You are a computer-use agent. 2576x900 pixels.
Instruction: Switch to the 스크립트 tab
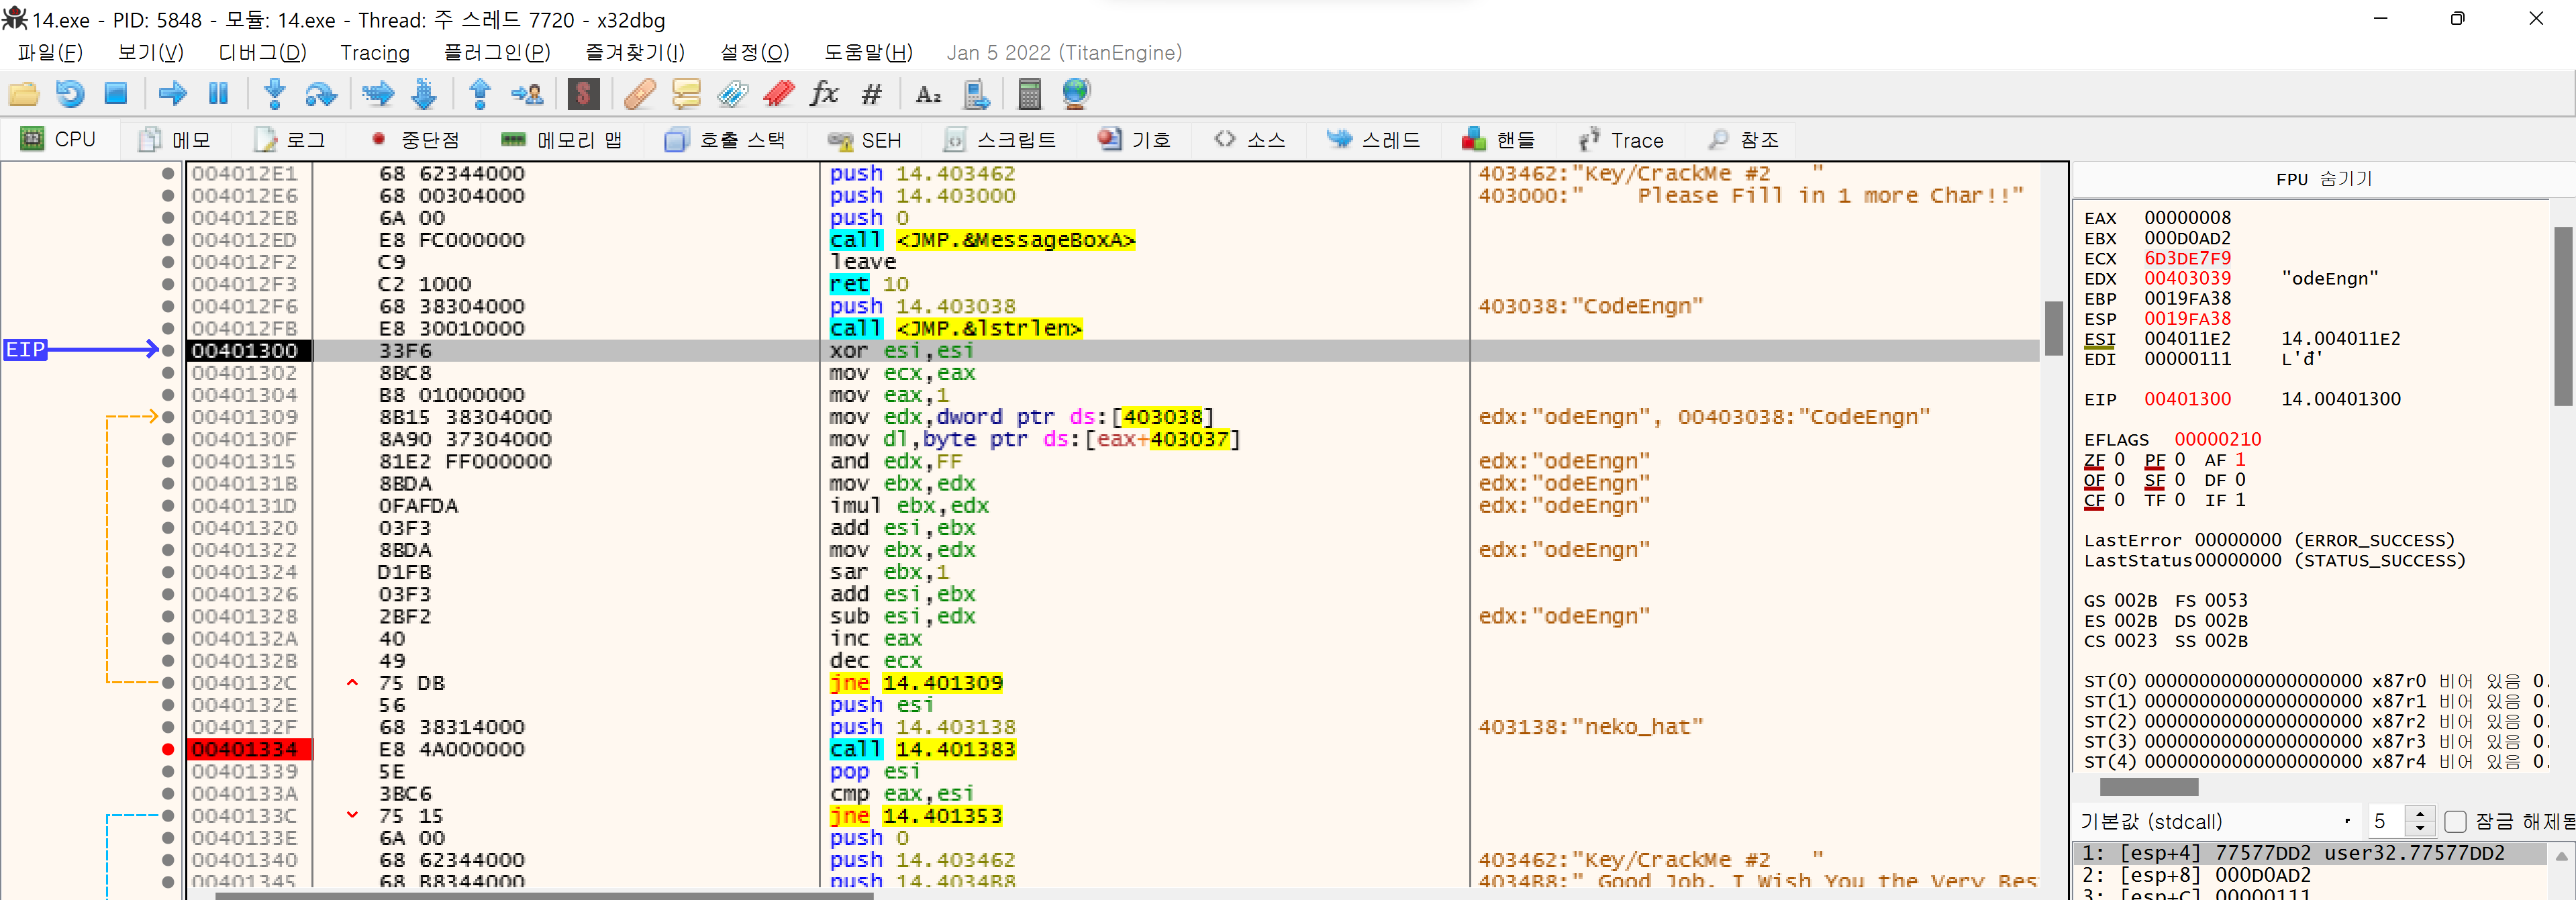[x=1000, y=140]
